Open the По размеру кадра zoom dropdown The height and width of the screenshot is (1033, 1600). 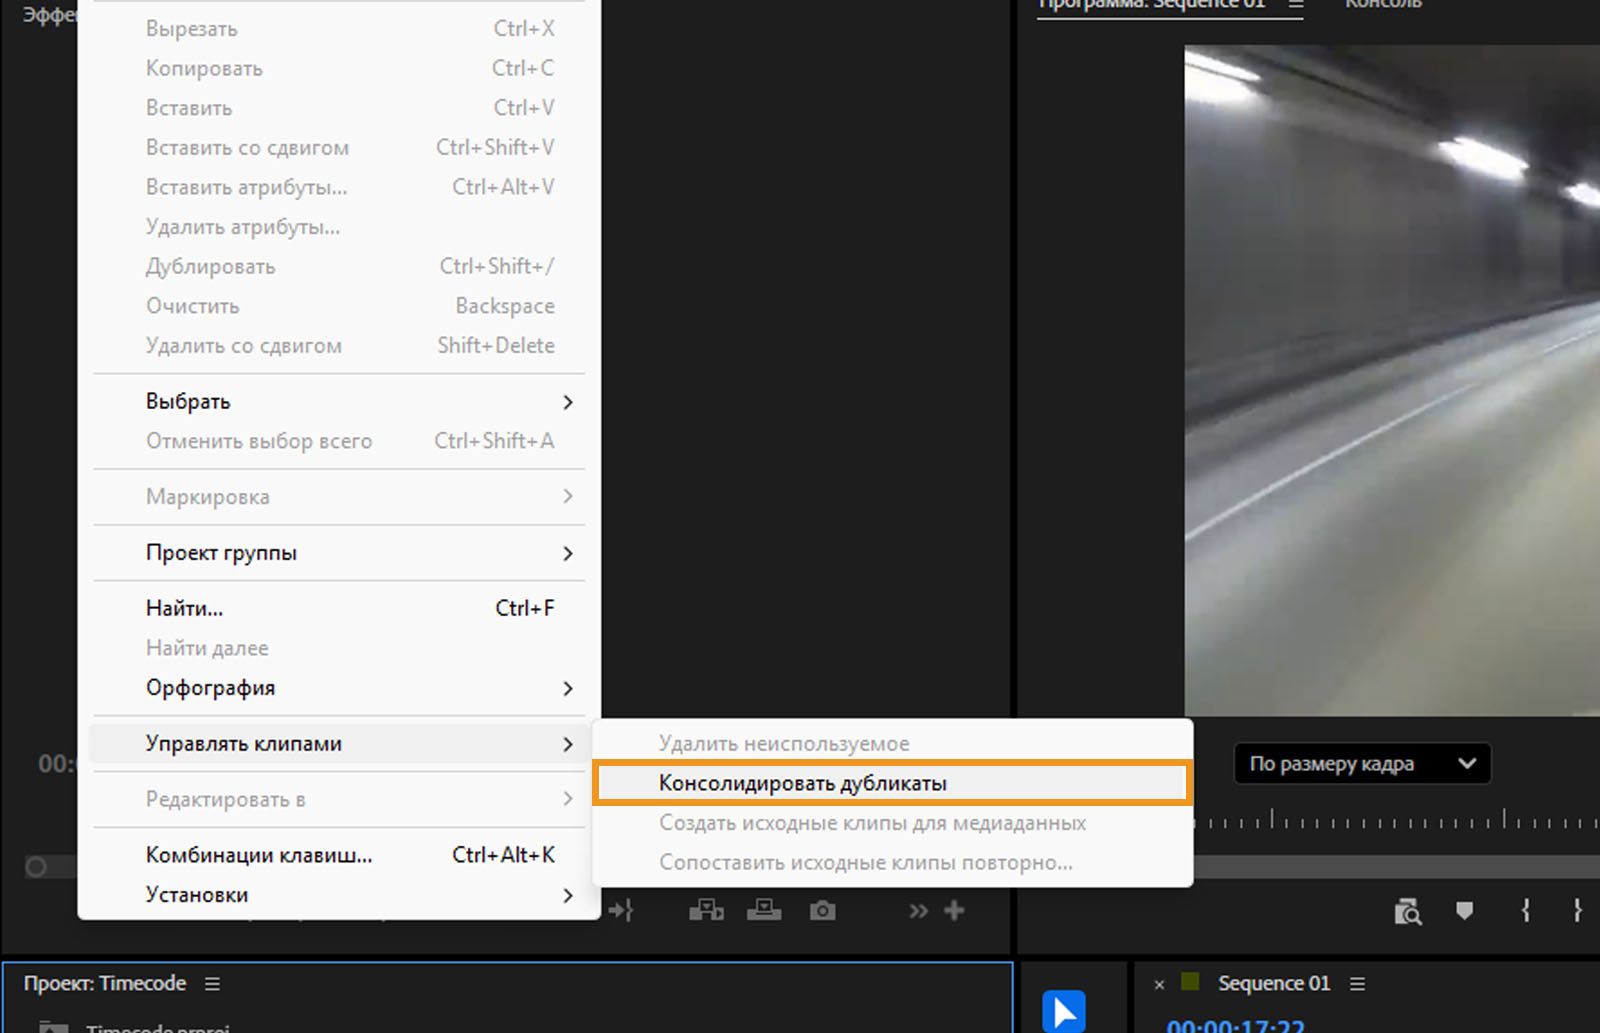pyautogui.click(x=1362, y=764)
